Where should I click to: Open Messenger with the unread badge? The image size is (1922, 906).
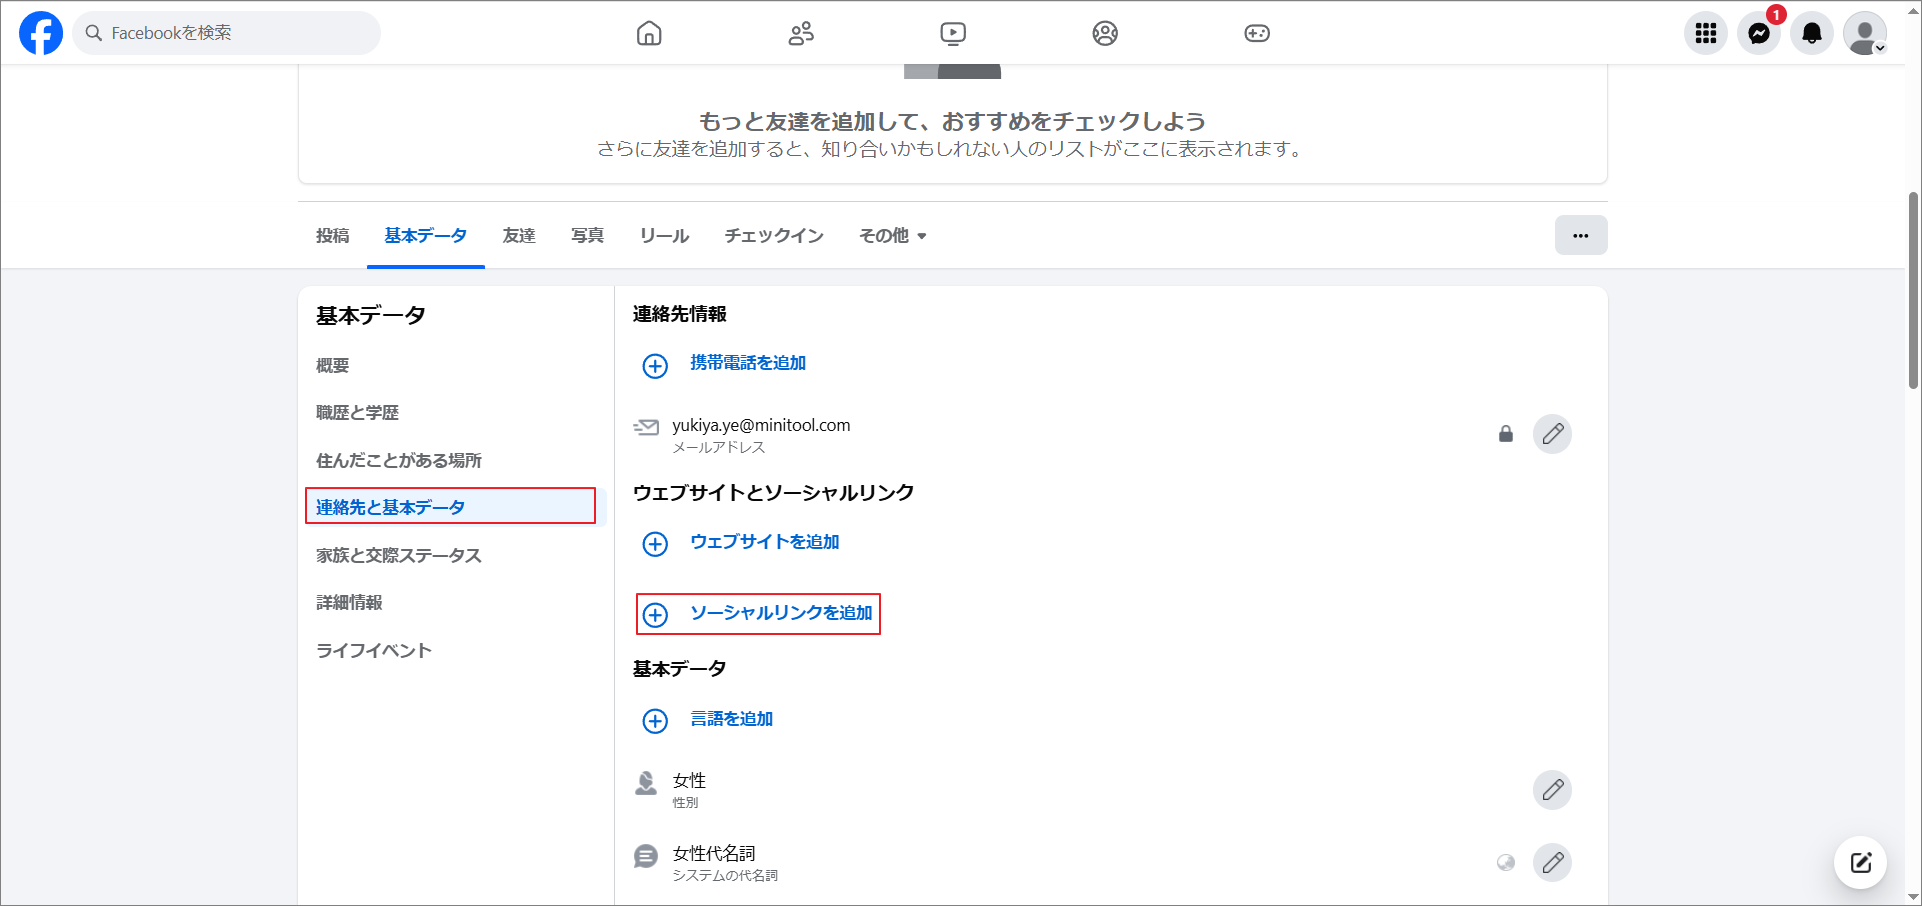[1759, 32]
